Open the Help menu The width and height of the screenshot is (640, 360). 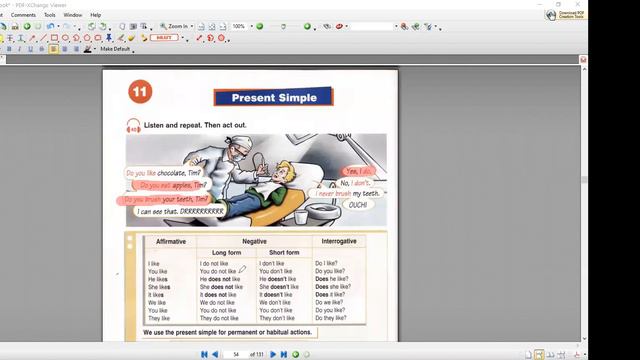click(x=96, y=15)
